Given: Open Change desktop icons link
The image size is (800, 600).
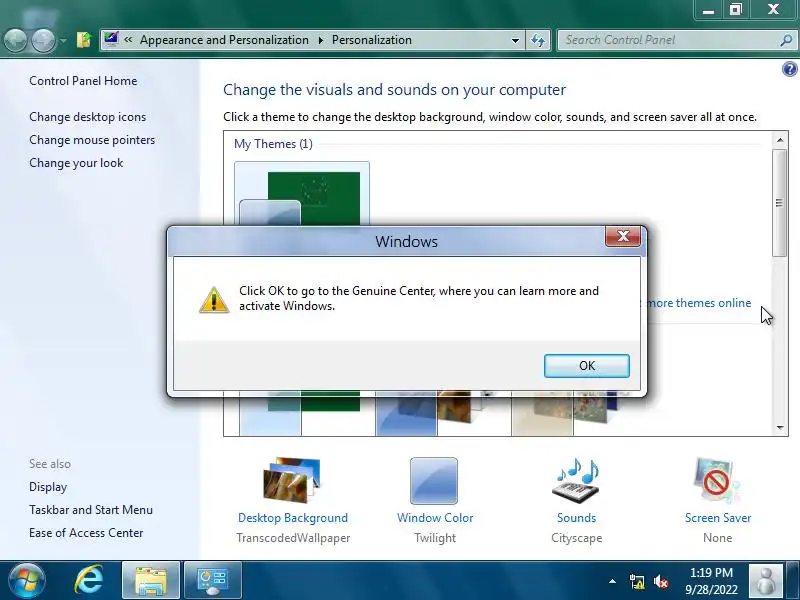Looking at the screenshot, I should pos(87,117).
